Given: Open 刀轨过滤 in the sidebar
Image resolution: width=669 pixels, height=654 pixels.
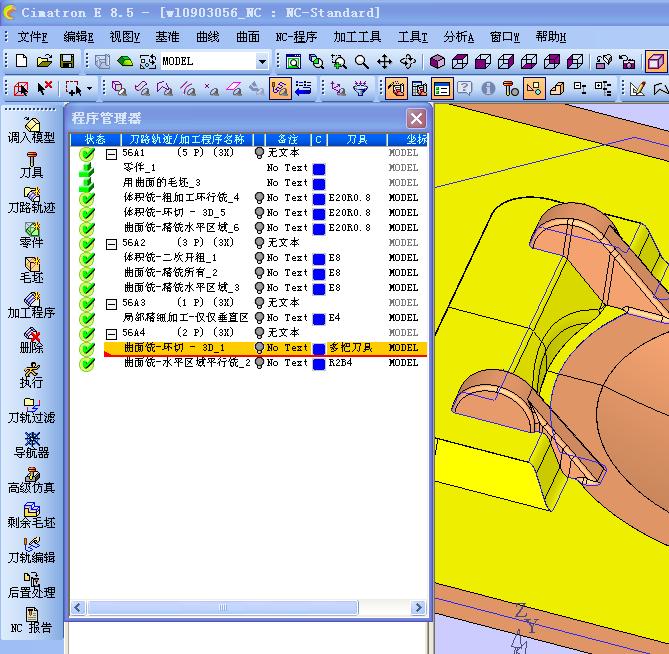Looking at the screenshot, I should [x=31, y=410].
